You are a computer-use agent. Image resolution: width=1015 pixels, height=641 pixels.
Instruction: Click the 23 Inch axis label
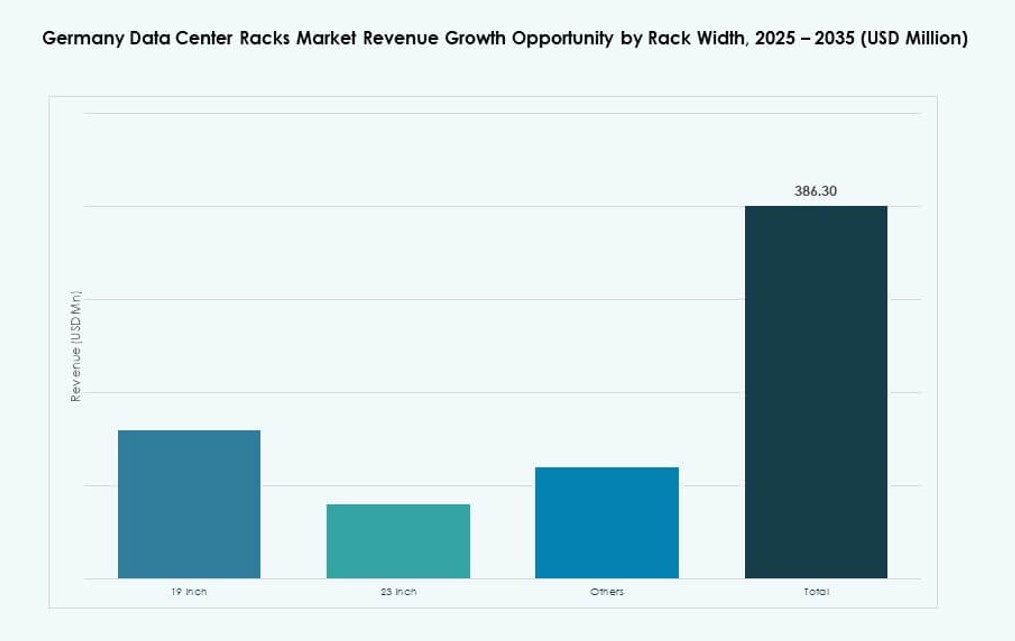tap(398, 591)
